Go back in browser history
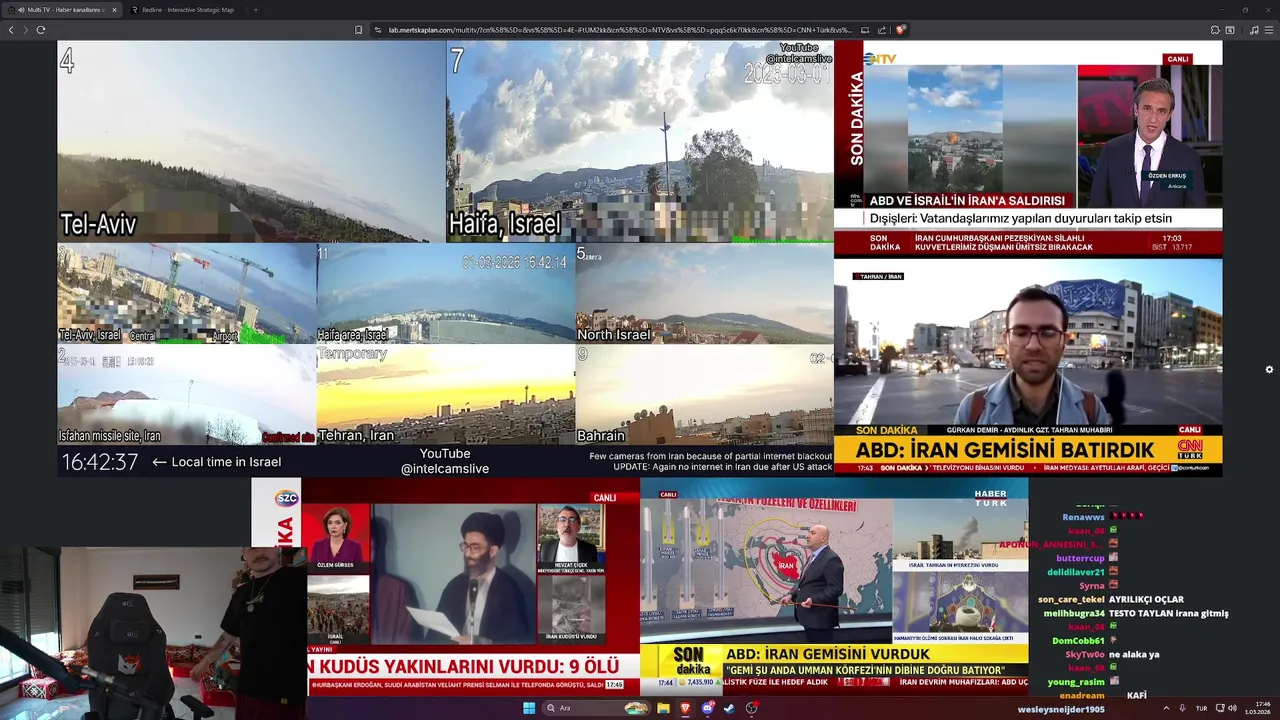Viewport: 1280px width, 720px height. pos(11,30)
